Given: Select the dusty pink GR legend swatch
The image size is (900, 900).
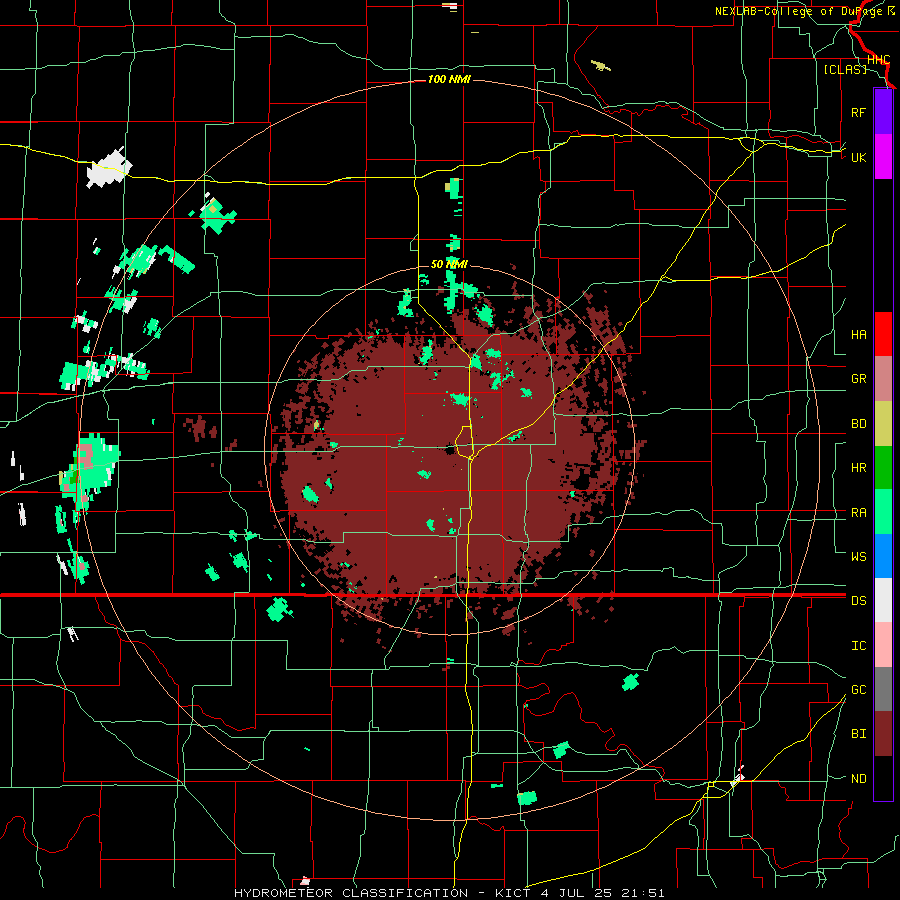Looking at the screenshot, I should 883,379.
